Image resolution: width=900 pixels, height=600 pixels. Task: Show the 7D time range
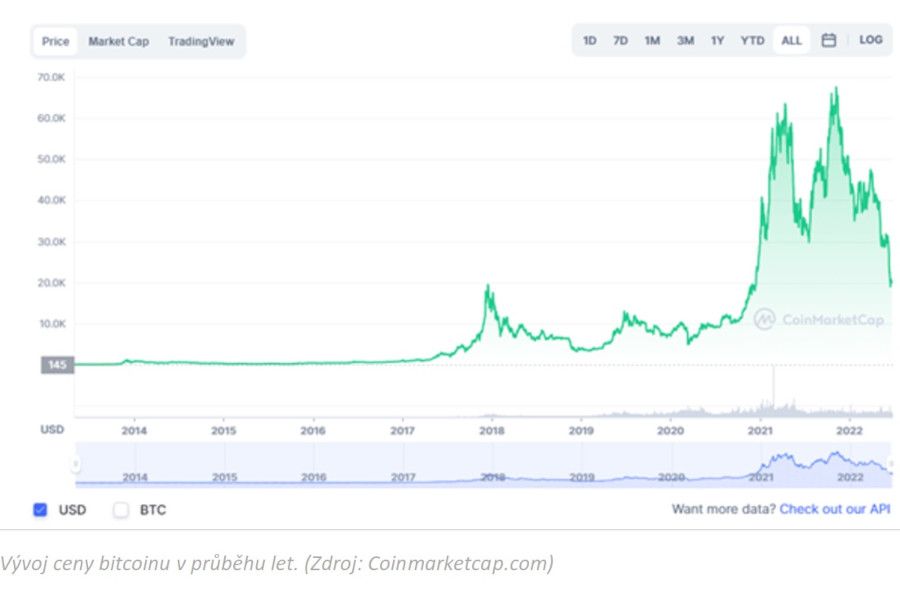coord(620,40)
